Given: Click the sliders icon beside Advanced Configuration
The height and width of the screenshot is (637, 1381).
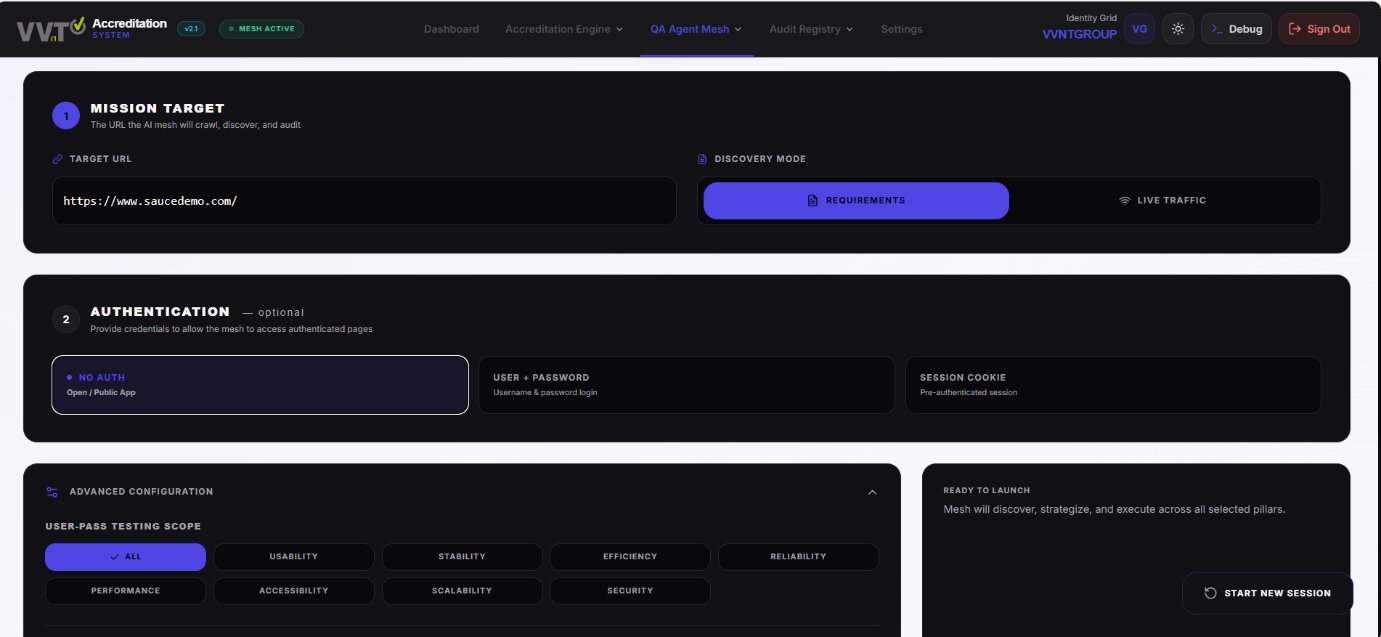Looking at the screenshot, I should 52,492.
